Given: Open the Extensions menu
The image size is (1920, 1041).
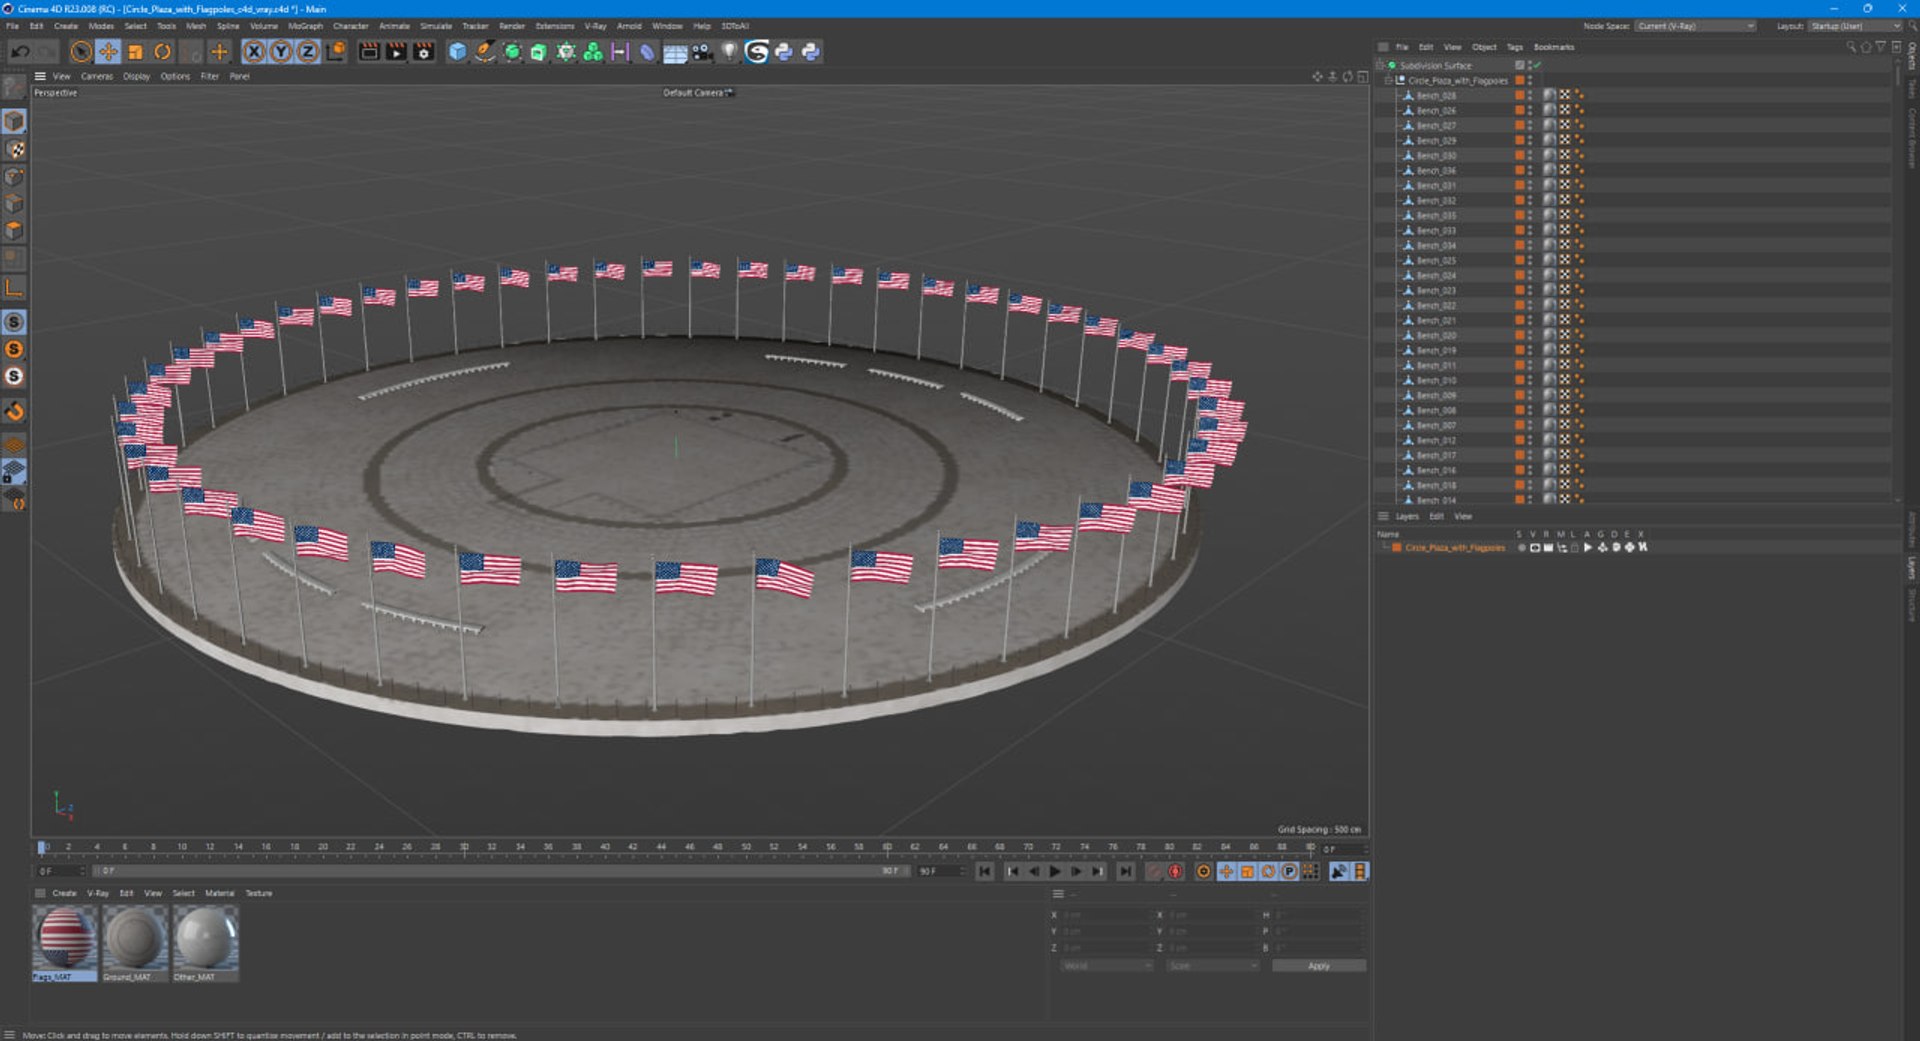Looking at the screenshot, I should [x=555, y=26].
